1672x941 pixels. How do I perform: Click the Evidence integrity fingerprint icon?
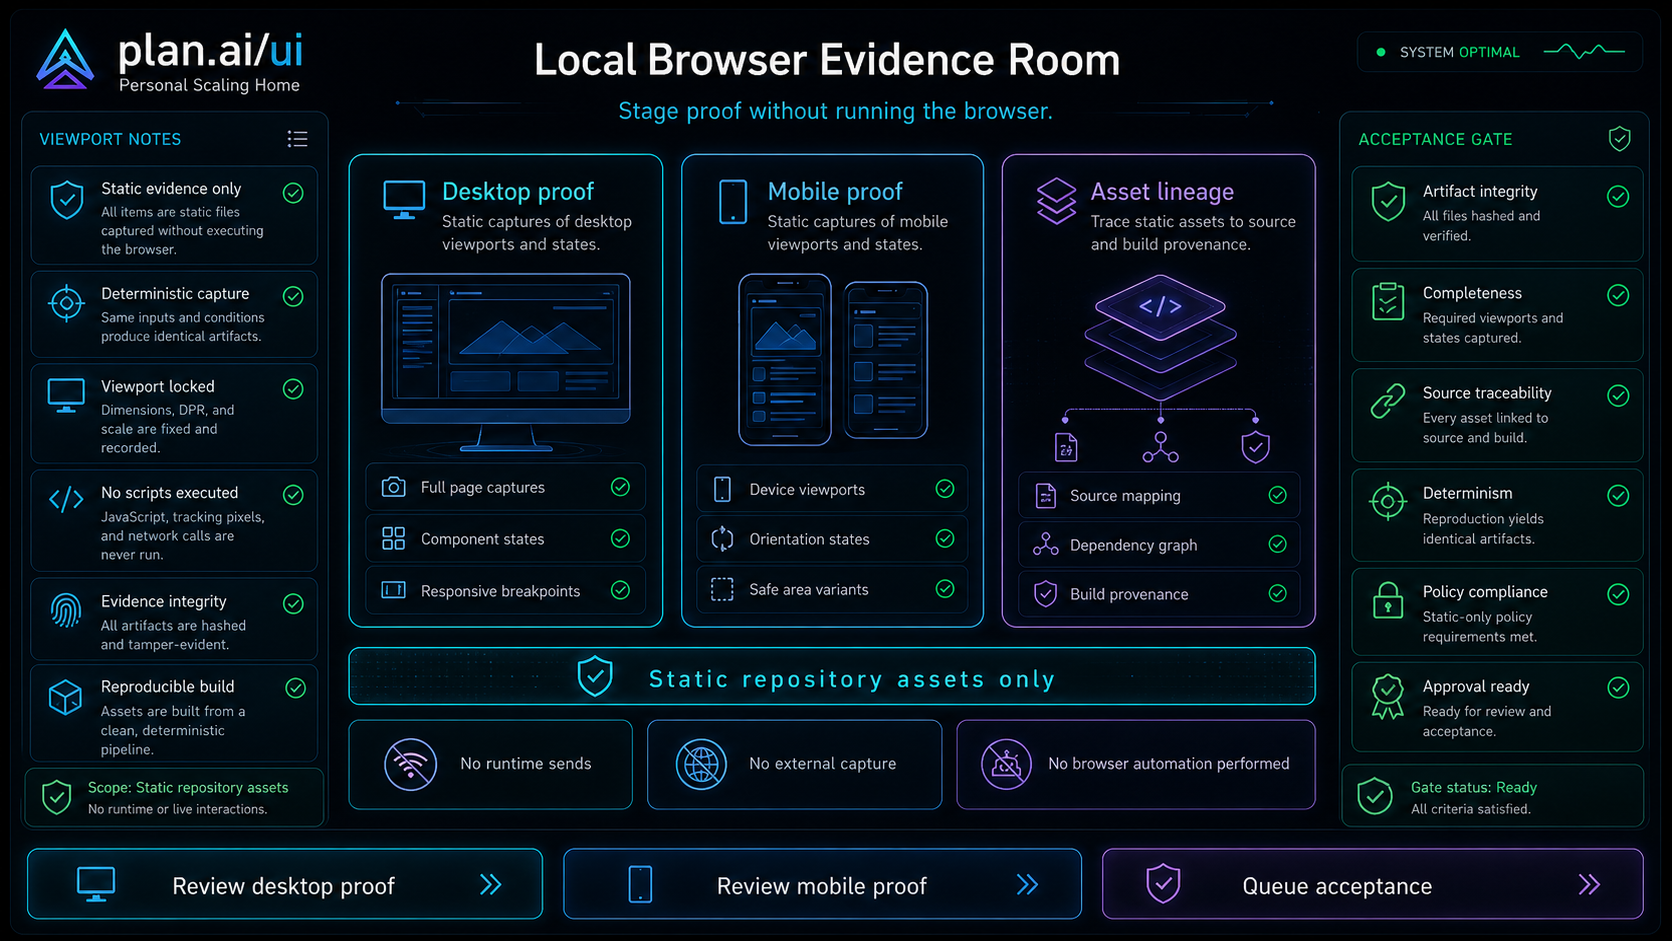[66, 611]
